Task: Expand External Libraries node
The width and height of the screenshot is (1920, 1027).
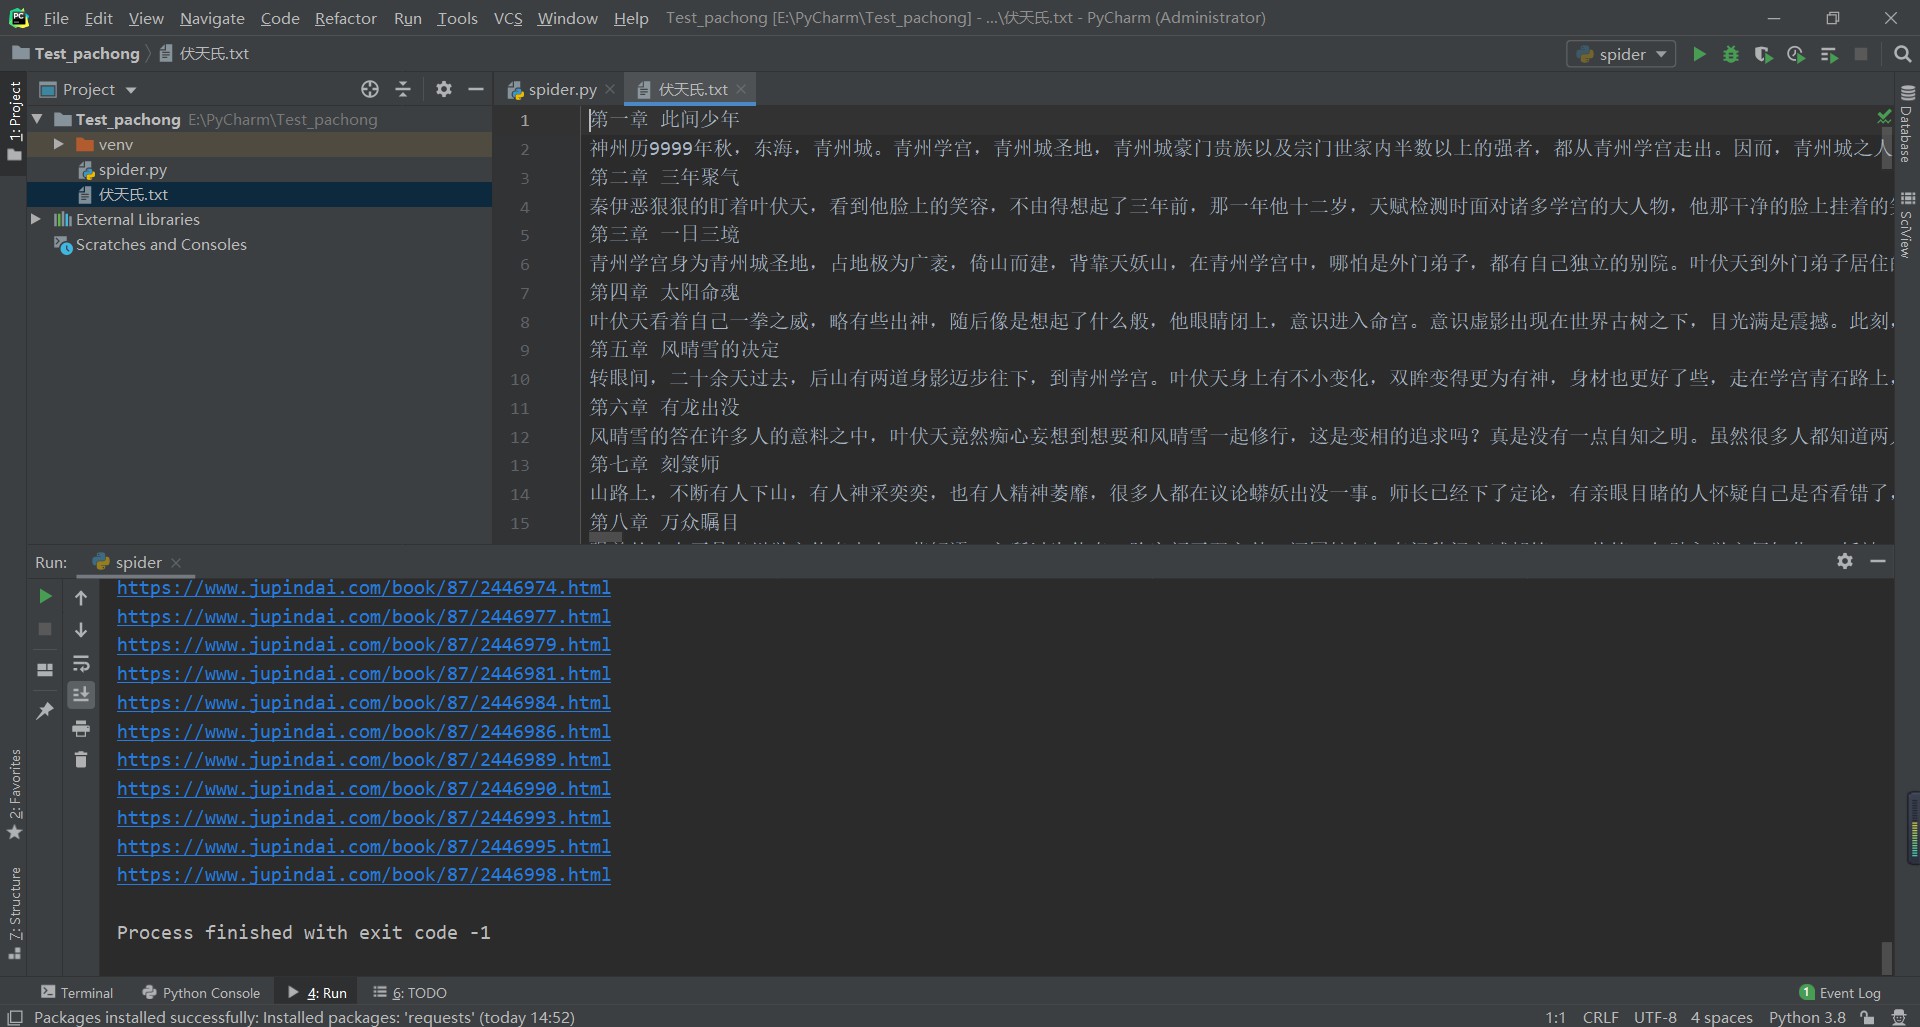Action: click(x=36, y=219)
